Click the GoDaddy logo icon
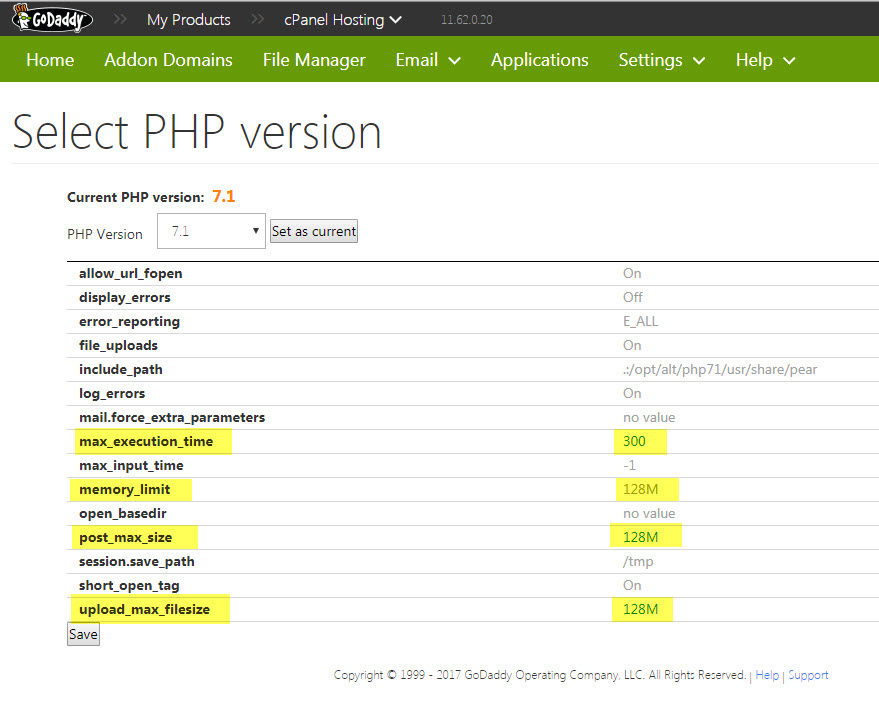The image size is (879, 709). (53, 19)
